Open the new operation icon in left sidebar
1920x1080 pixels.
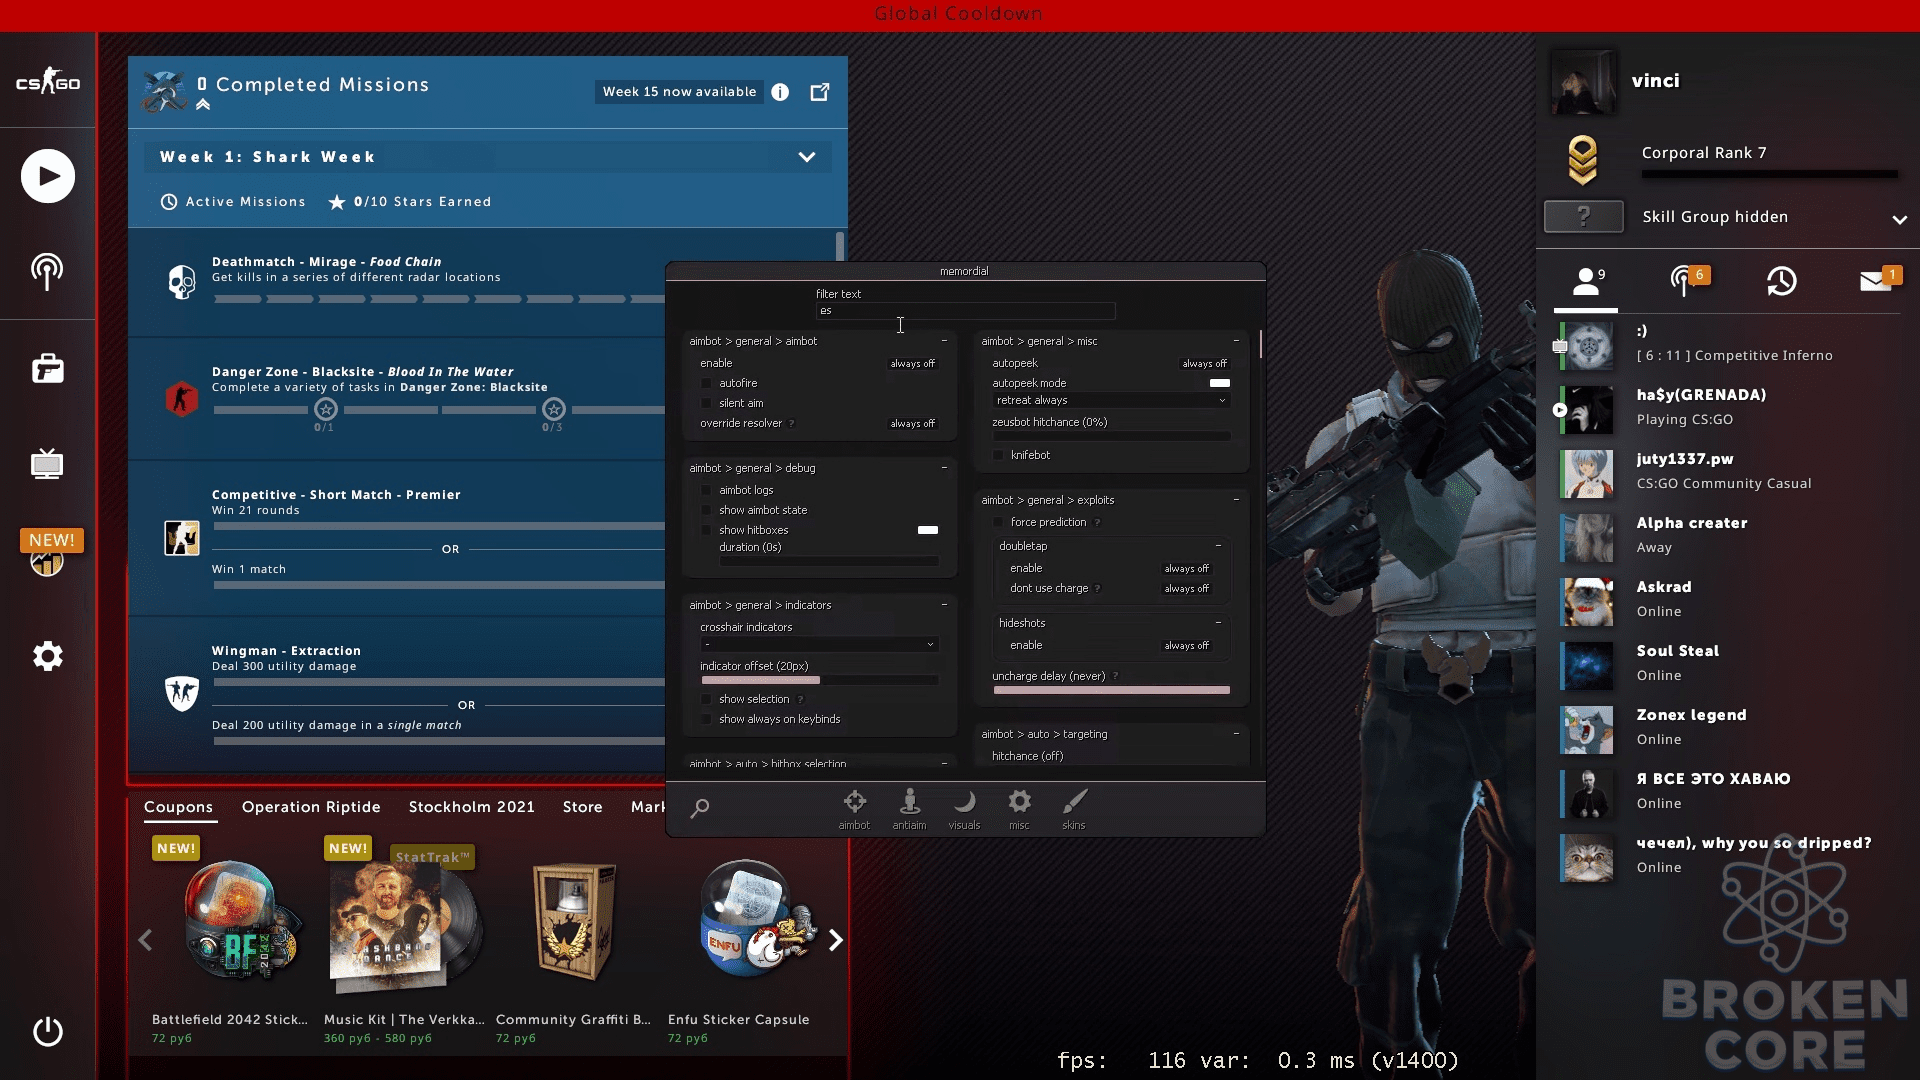(x=47, y=554)
